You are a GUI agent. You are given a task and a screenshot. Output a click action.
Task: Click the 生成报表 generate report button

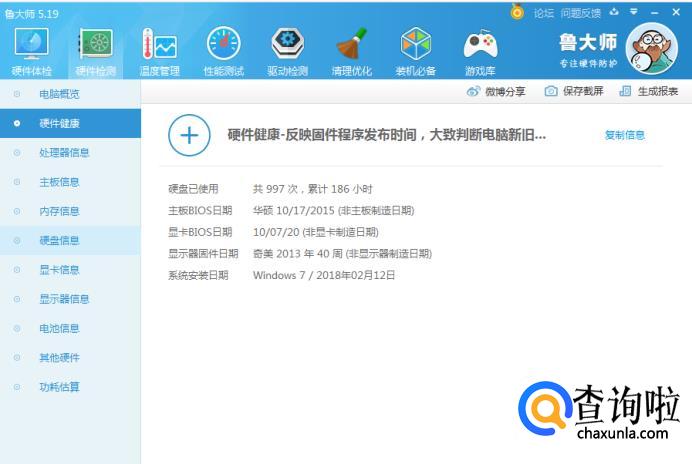point(649,91)
